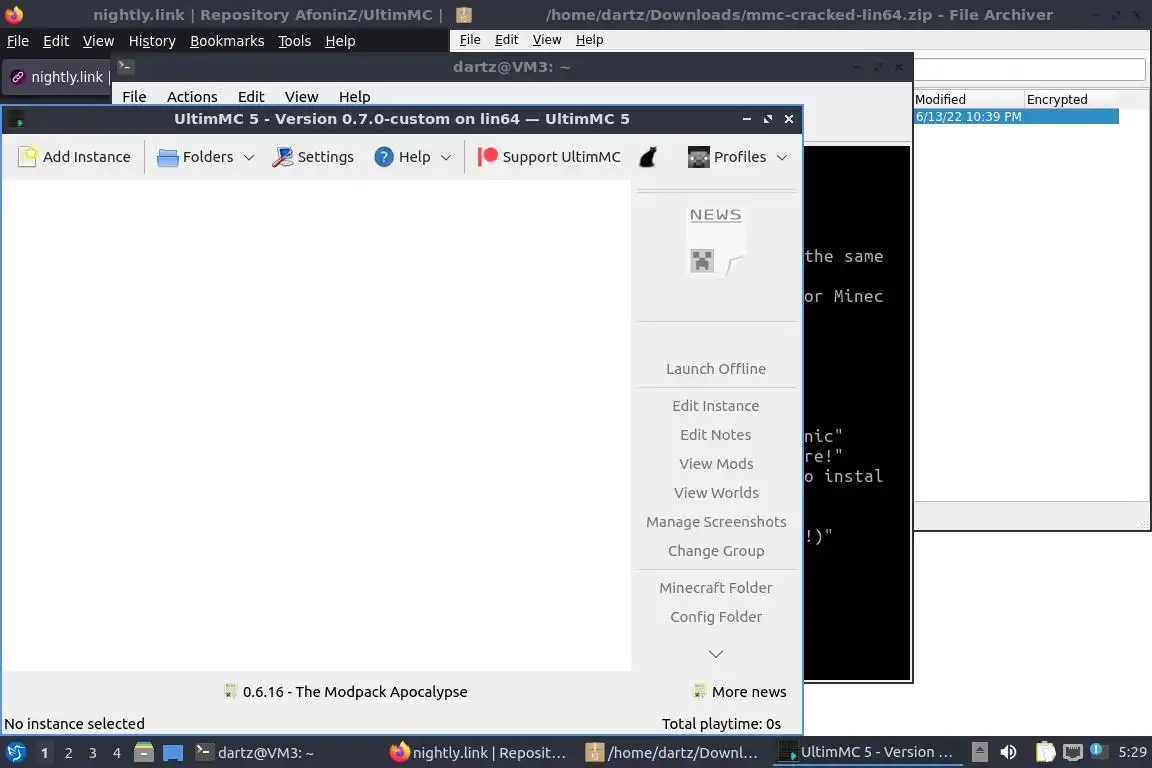1152x768 pixels.
Task: Click the File Archiver title bar icon
Action: [x=464, y=15]
